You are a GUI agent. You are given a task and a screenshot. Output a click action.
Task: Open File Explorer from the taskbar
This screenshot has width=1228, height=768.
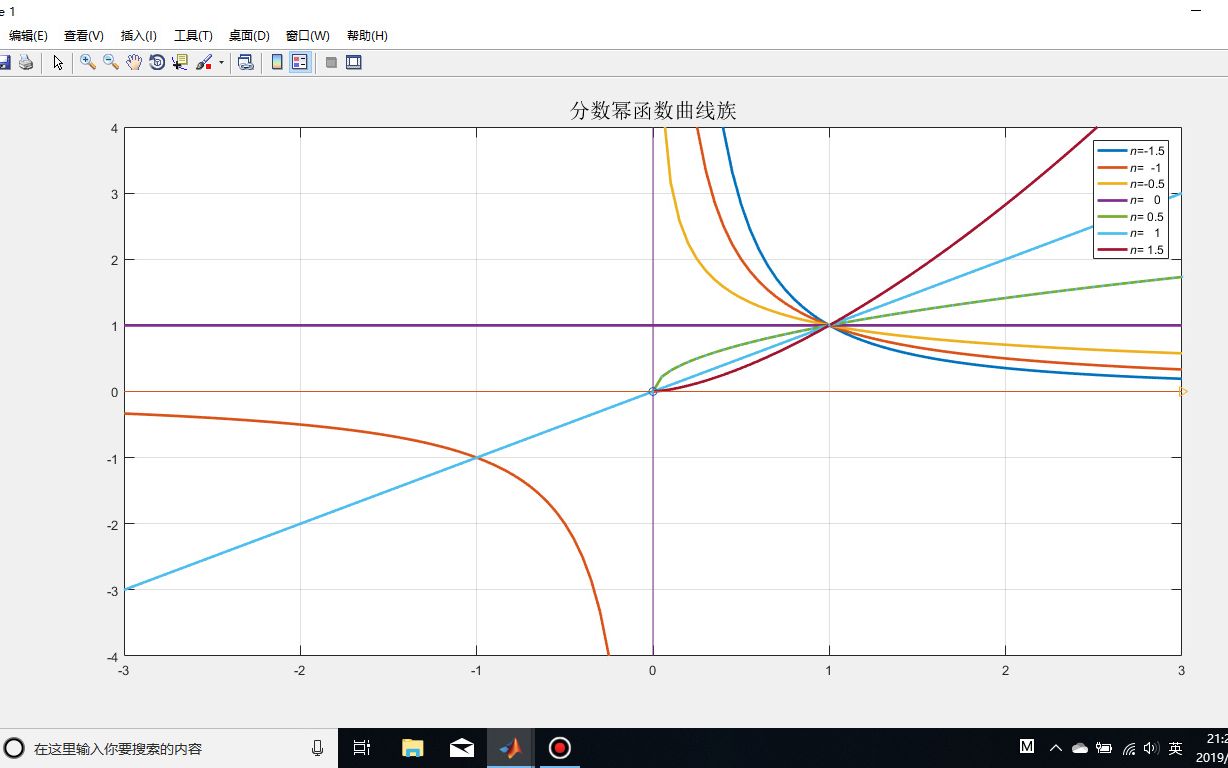click(412, 748)
